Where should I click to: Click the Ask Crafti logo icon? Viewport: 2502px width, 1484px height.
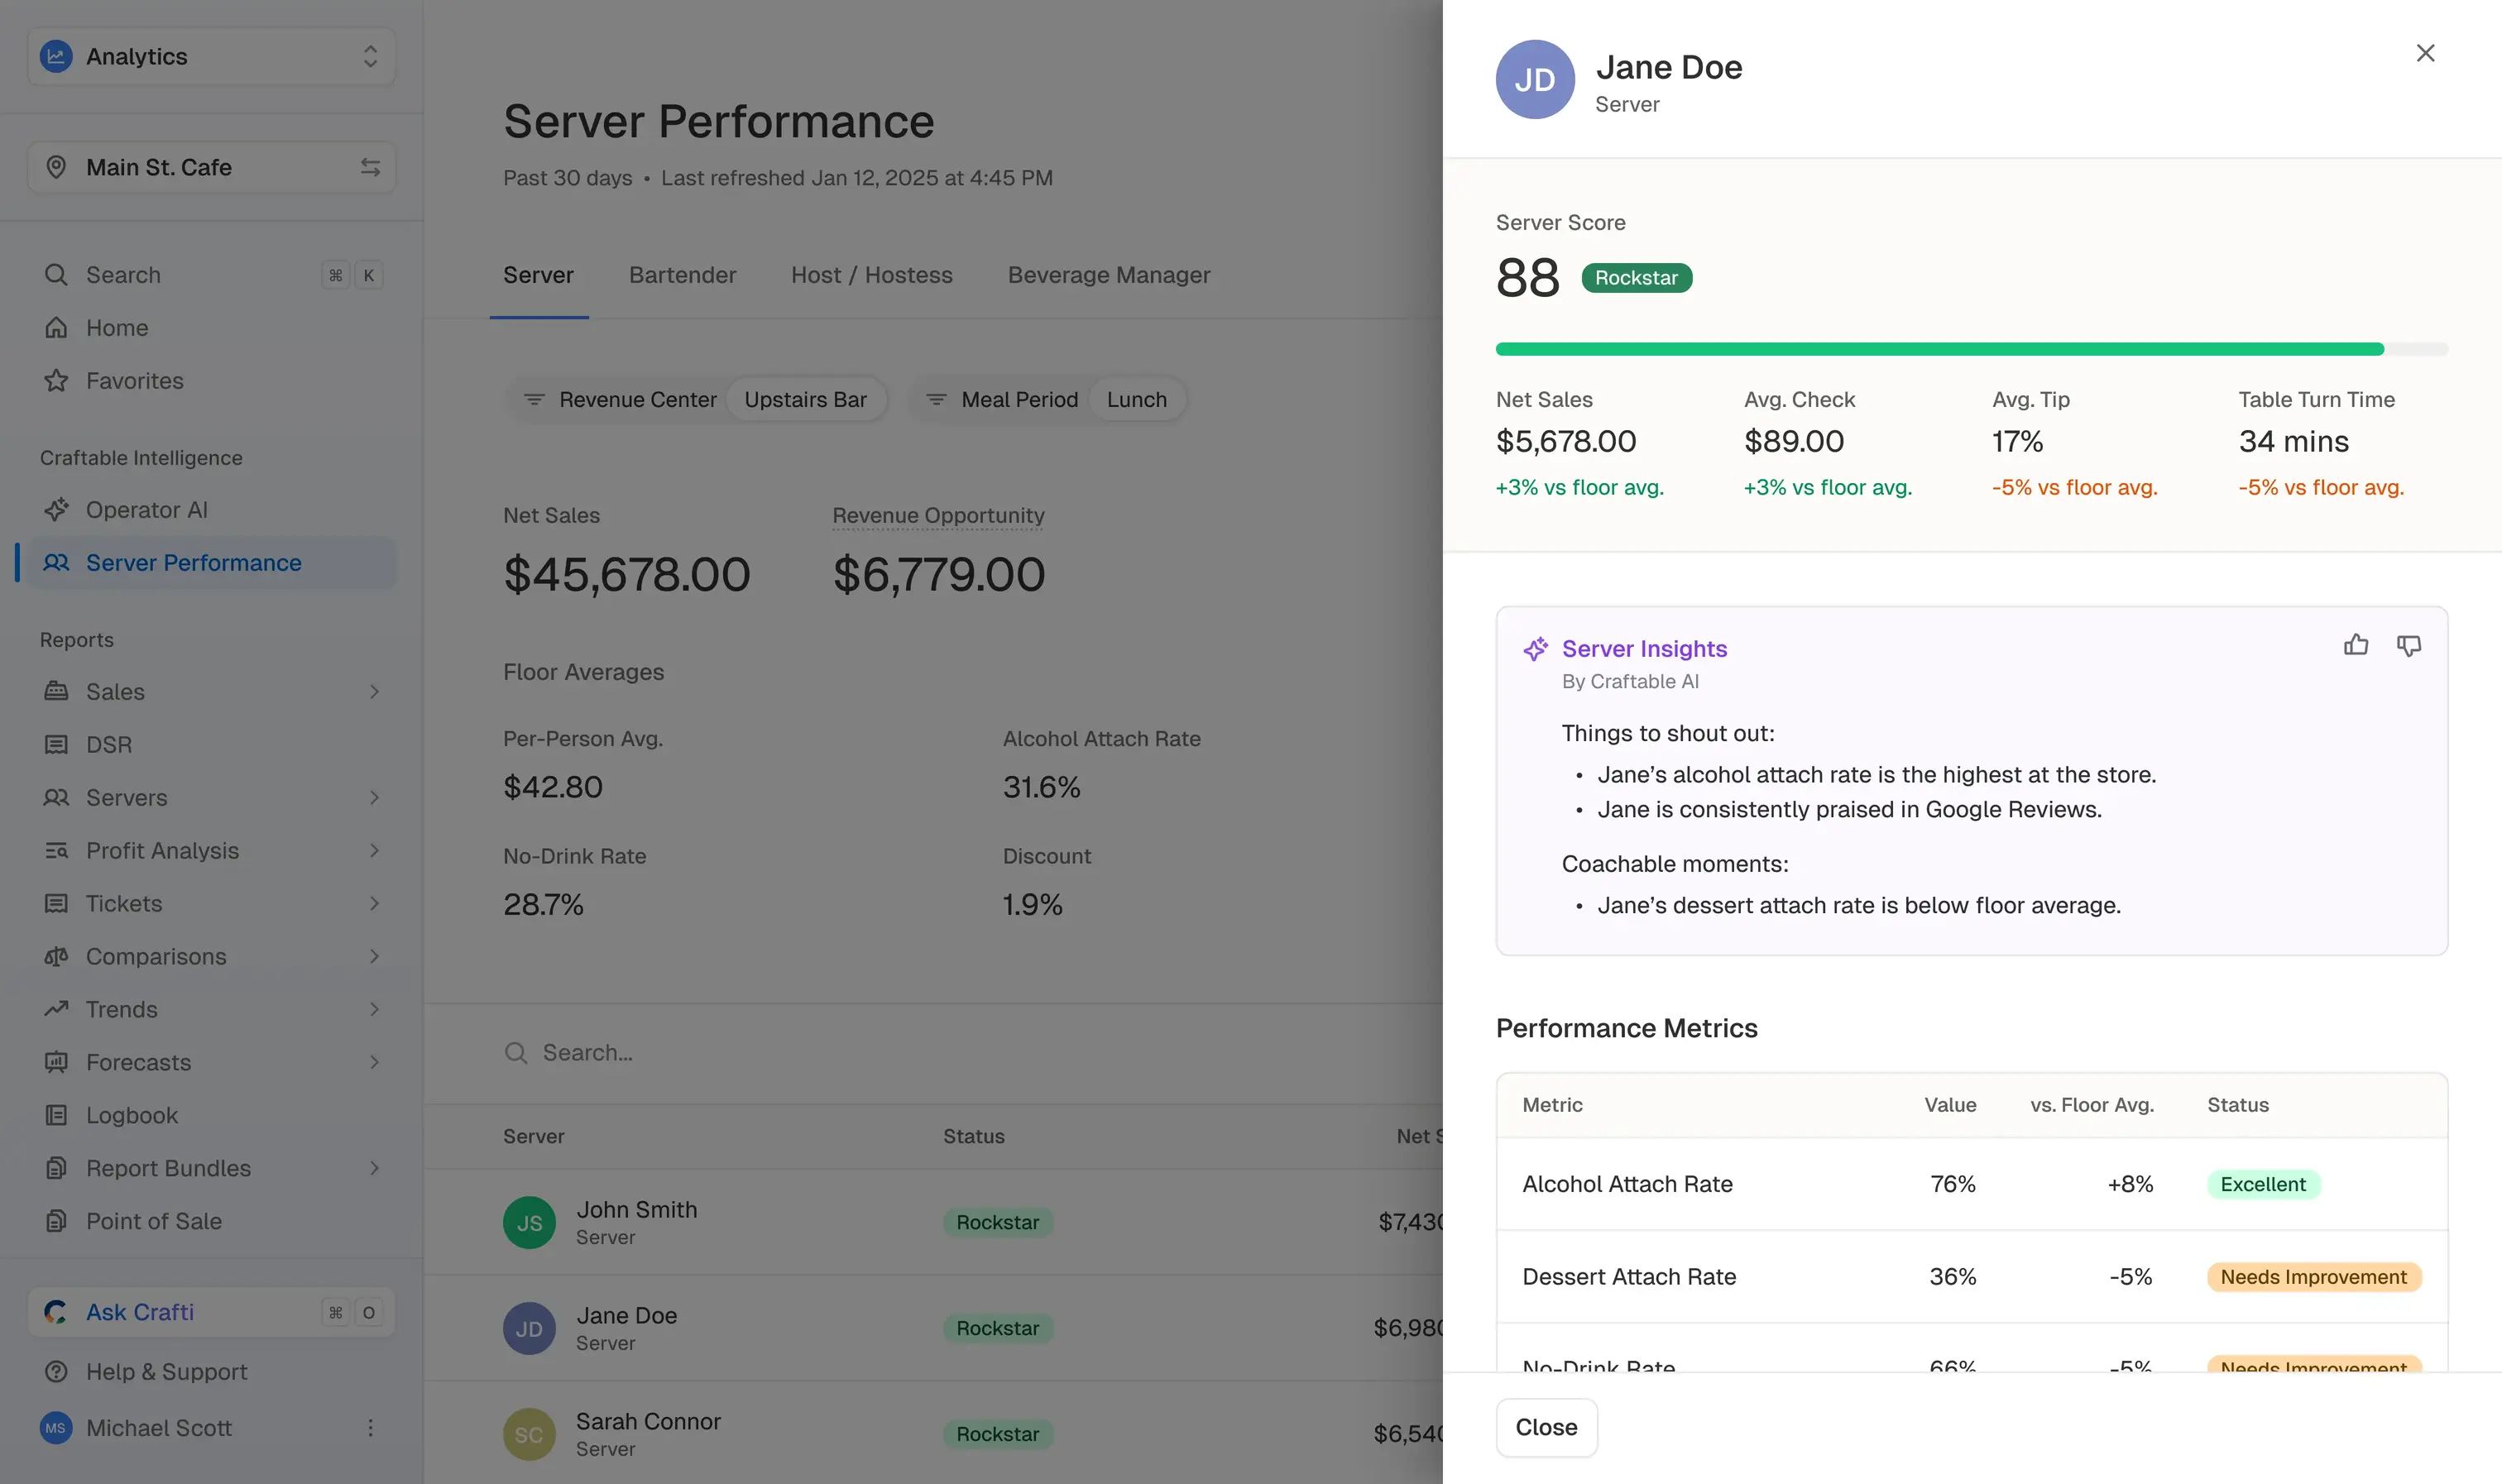[56, 1312]
